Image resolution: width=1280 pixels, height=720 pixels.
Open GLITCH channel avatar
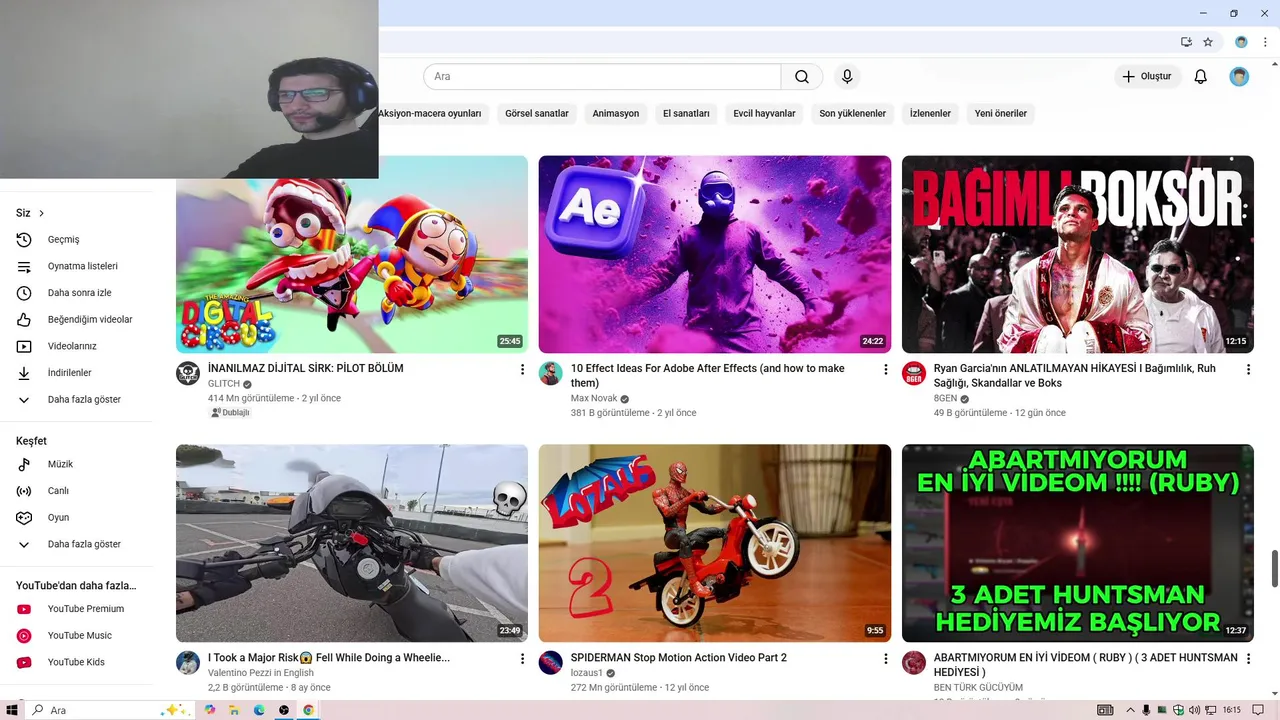pyautogui.click(x=188, y=374)
